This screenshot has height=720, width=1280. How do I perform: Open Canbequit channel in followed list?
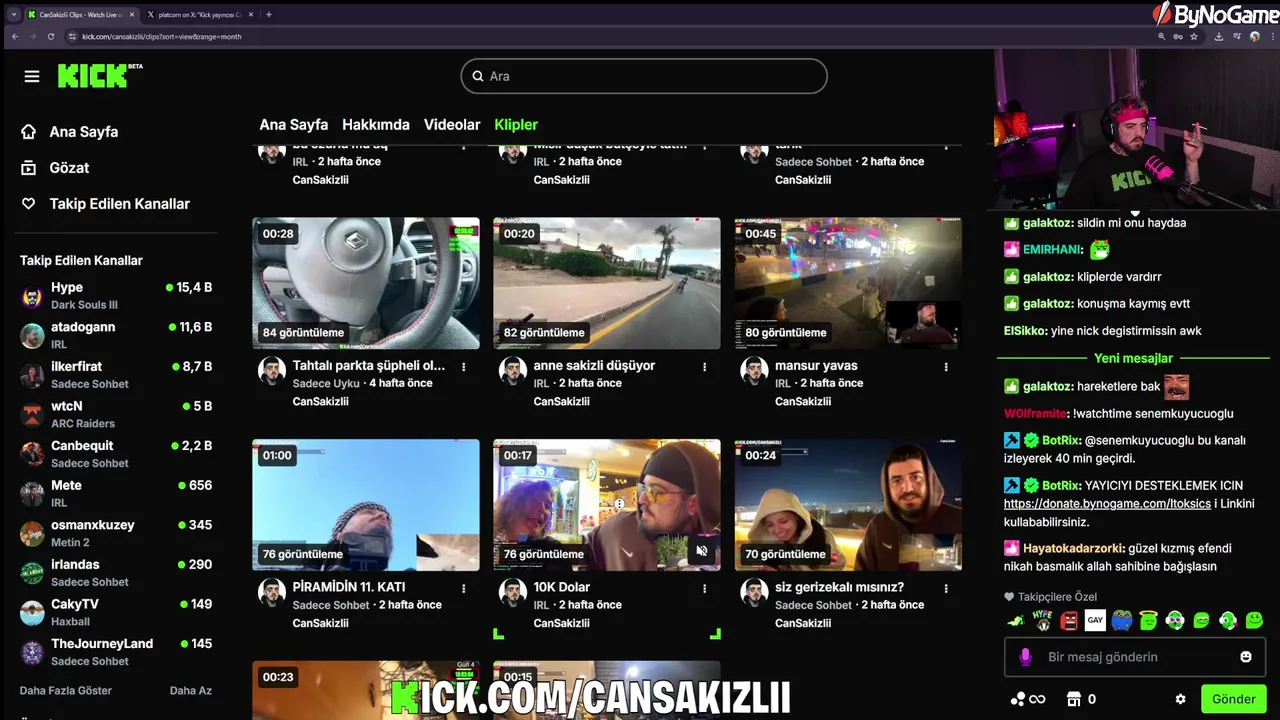116,454
